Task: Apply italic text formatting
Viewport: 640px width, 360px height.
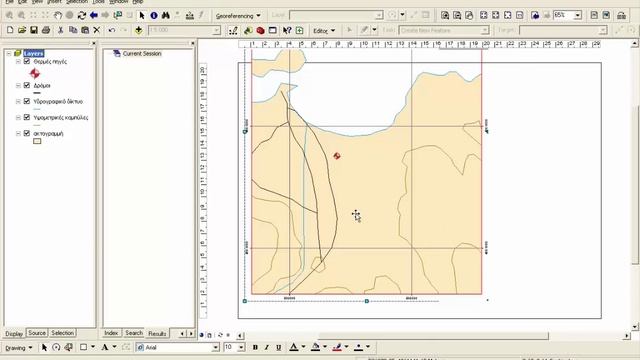Action: point(267,347)
